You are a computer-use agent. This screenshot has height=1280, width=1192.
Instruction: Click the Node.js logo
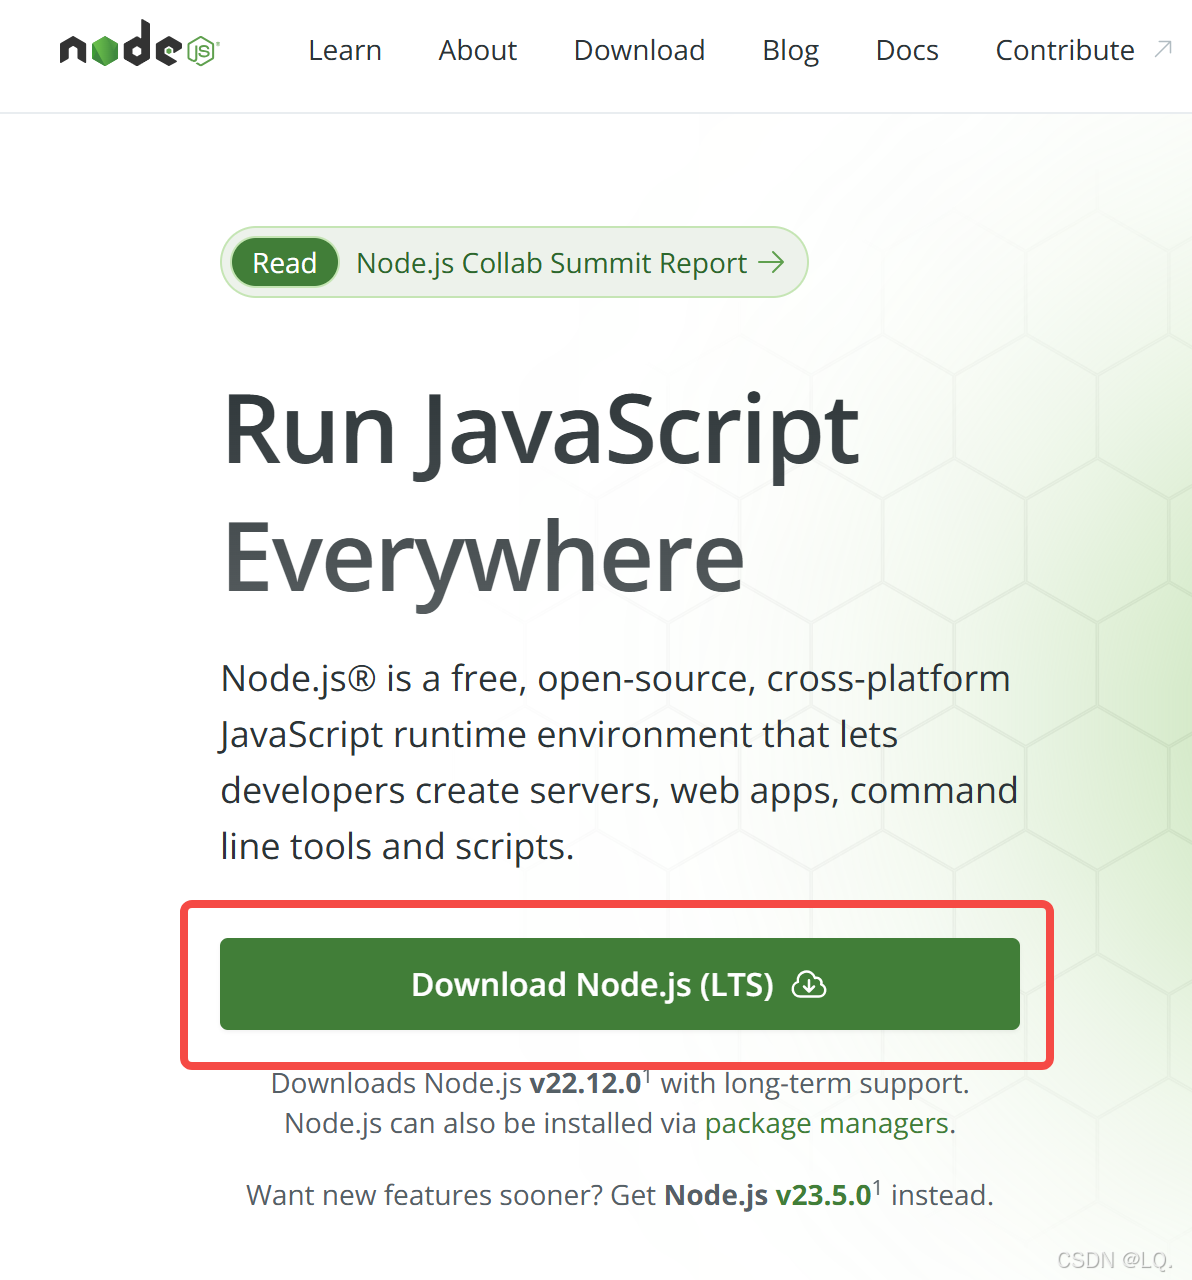(139, 45)
